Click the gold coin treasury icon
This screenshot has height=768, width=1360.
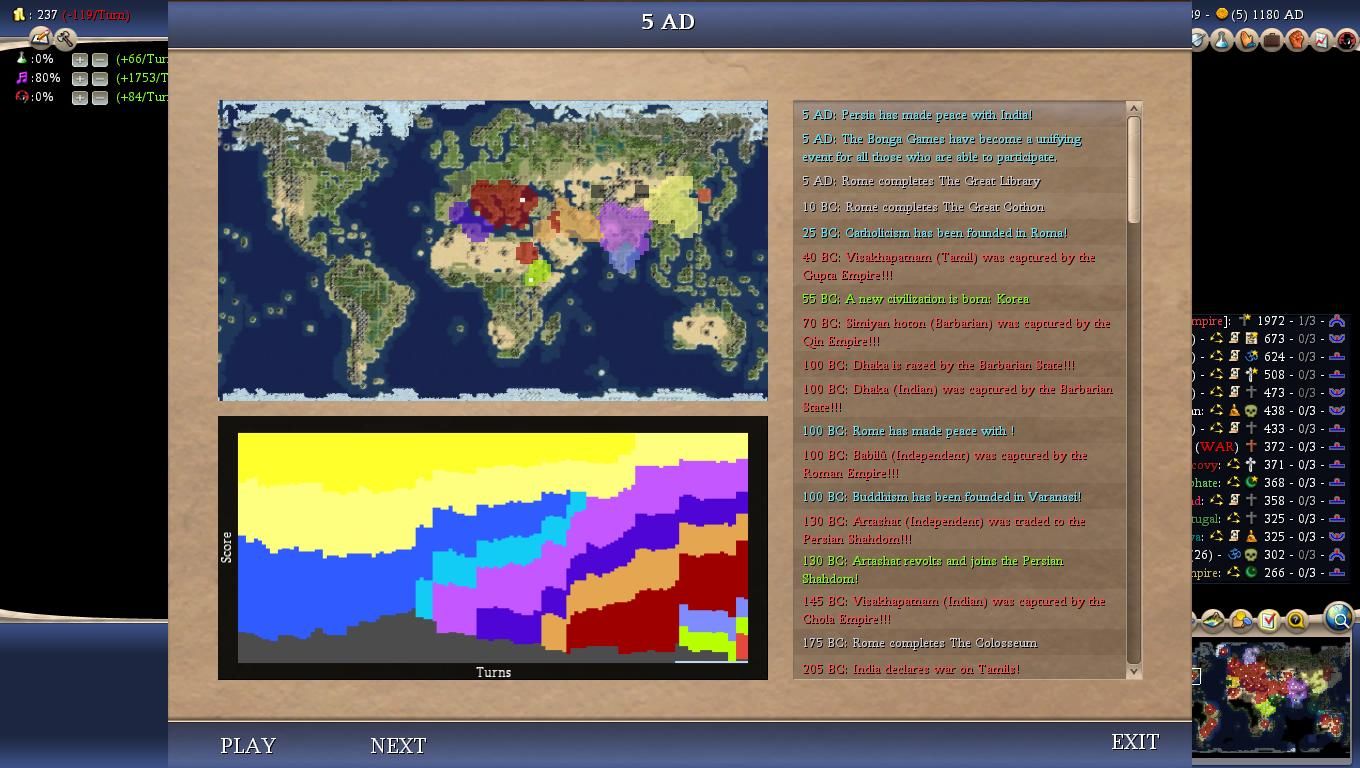[x=19, y=15]
